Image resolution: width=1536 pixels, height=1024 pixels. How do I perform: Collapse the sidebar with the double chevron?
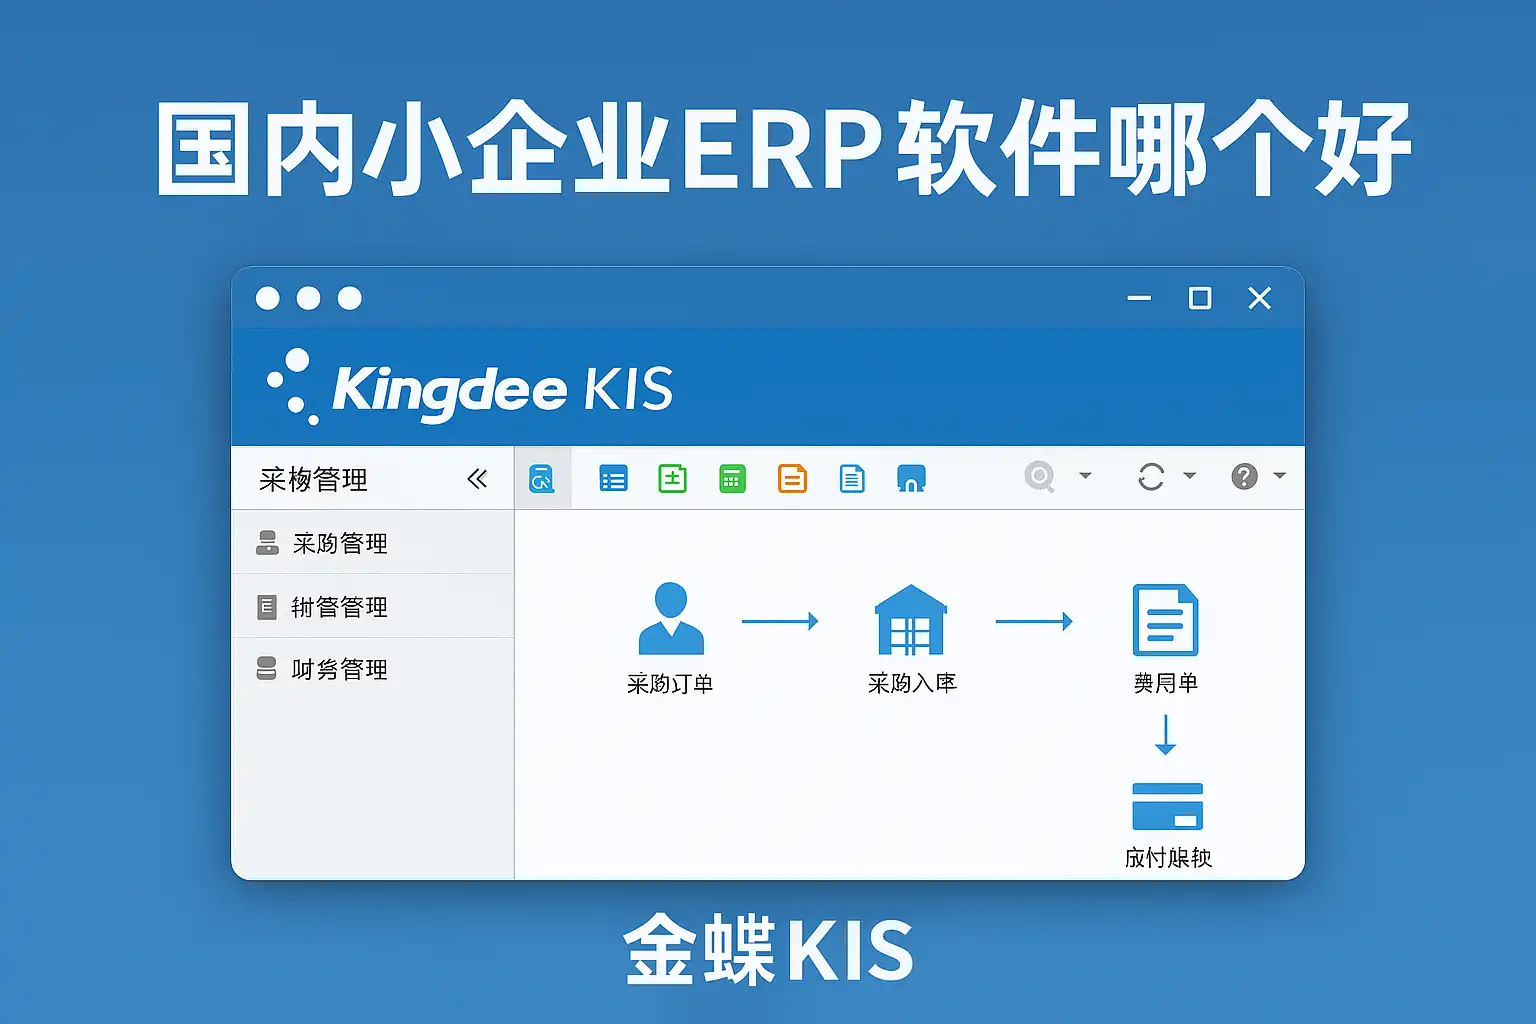tap(477, 479)
